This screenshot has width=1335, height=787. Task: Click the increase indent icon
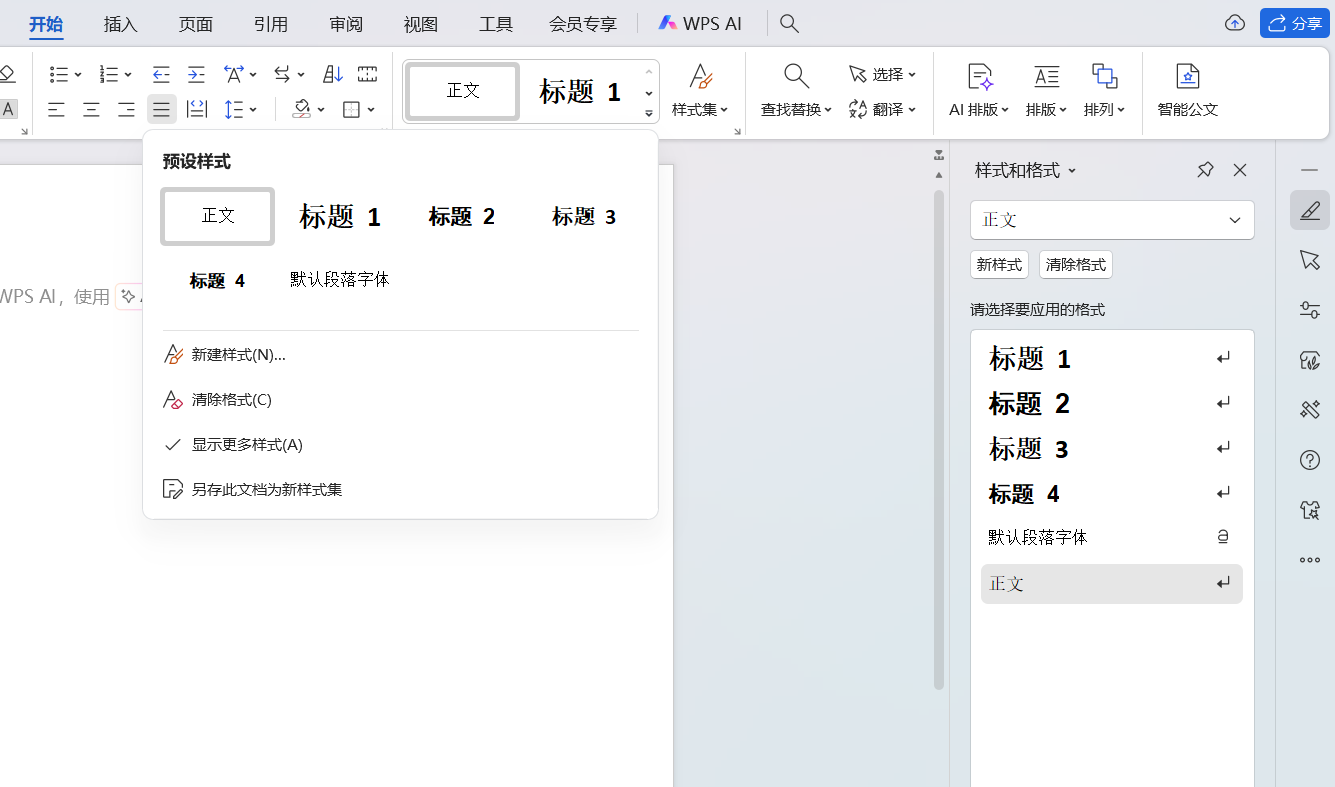click(x=196, y=74)
